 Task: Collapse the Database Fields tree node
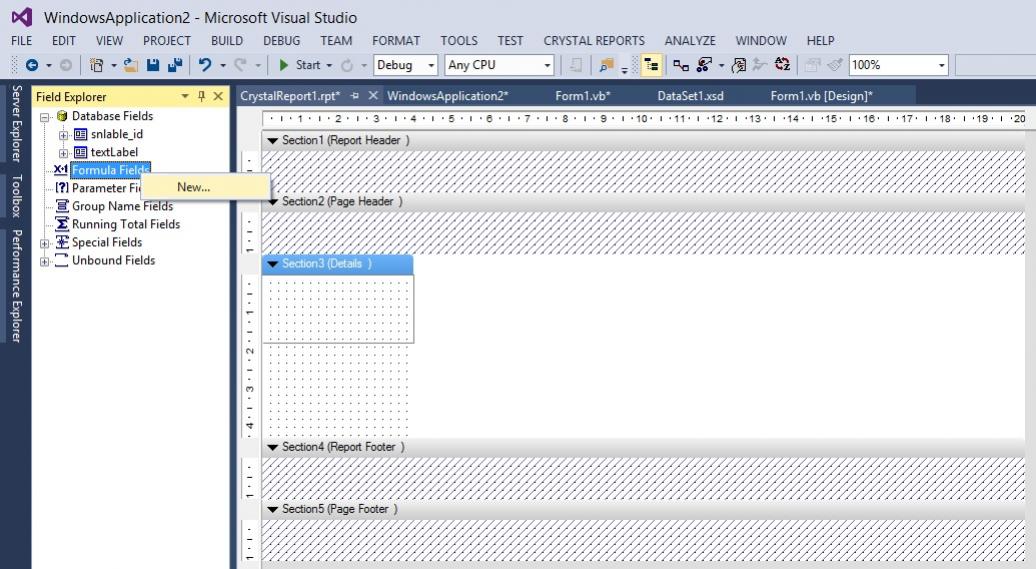pyautogui.click(x=45, y=117)
